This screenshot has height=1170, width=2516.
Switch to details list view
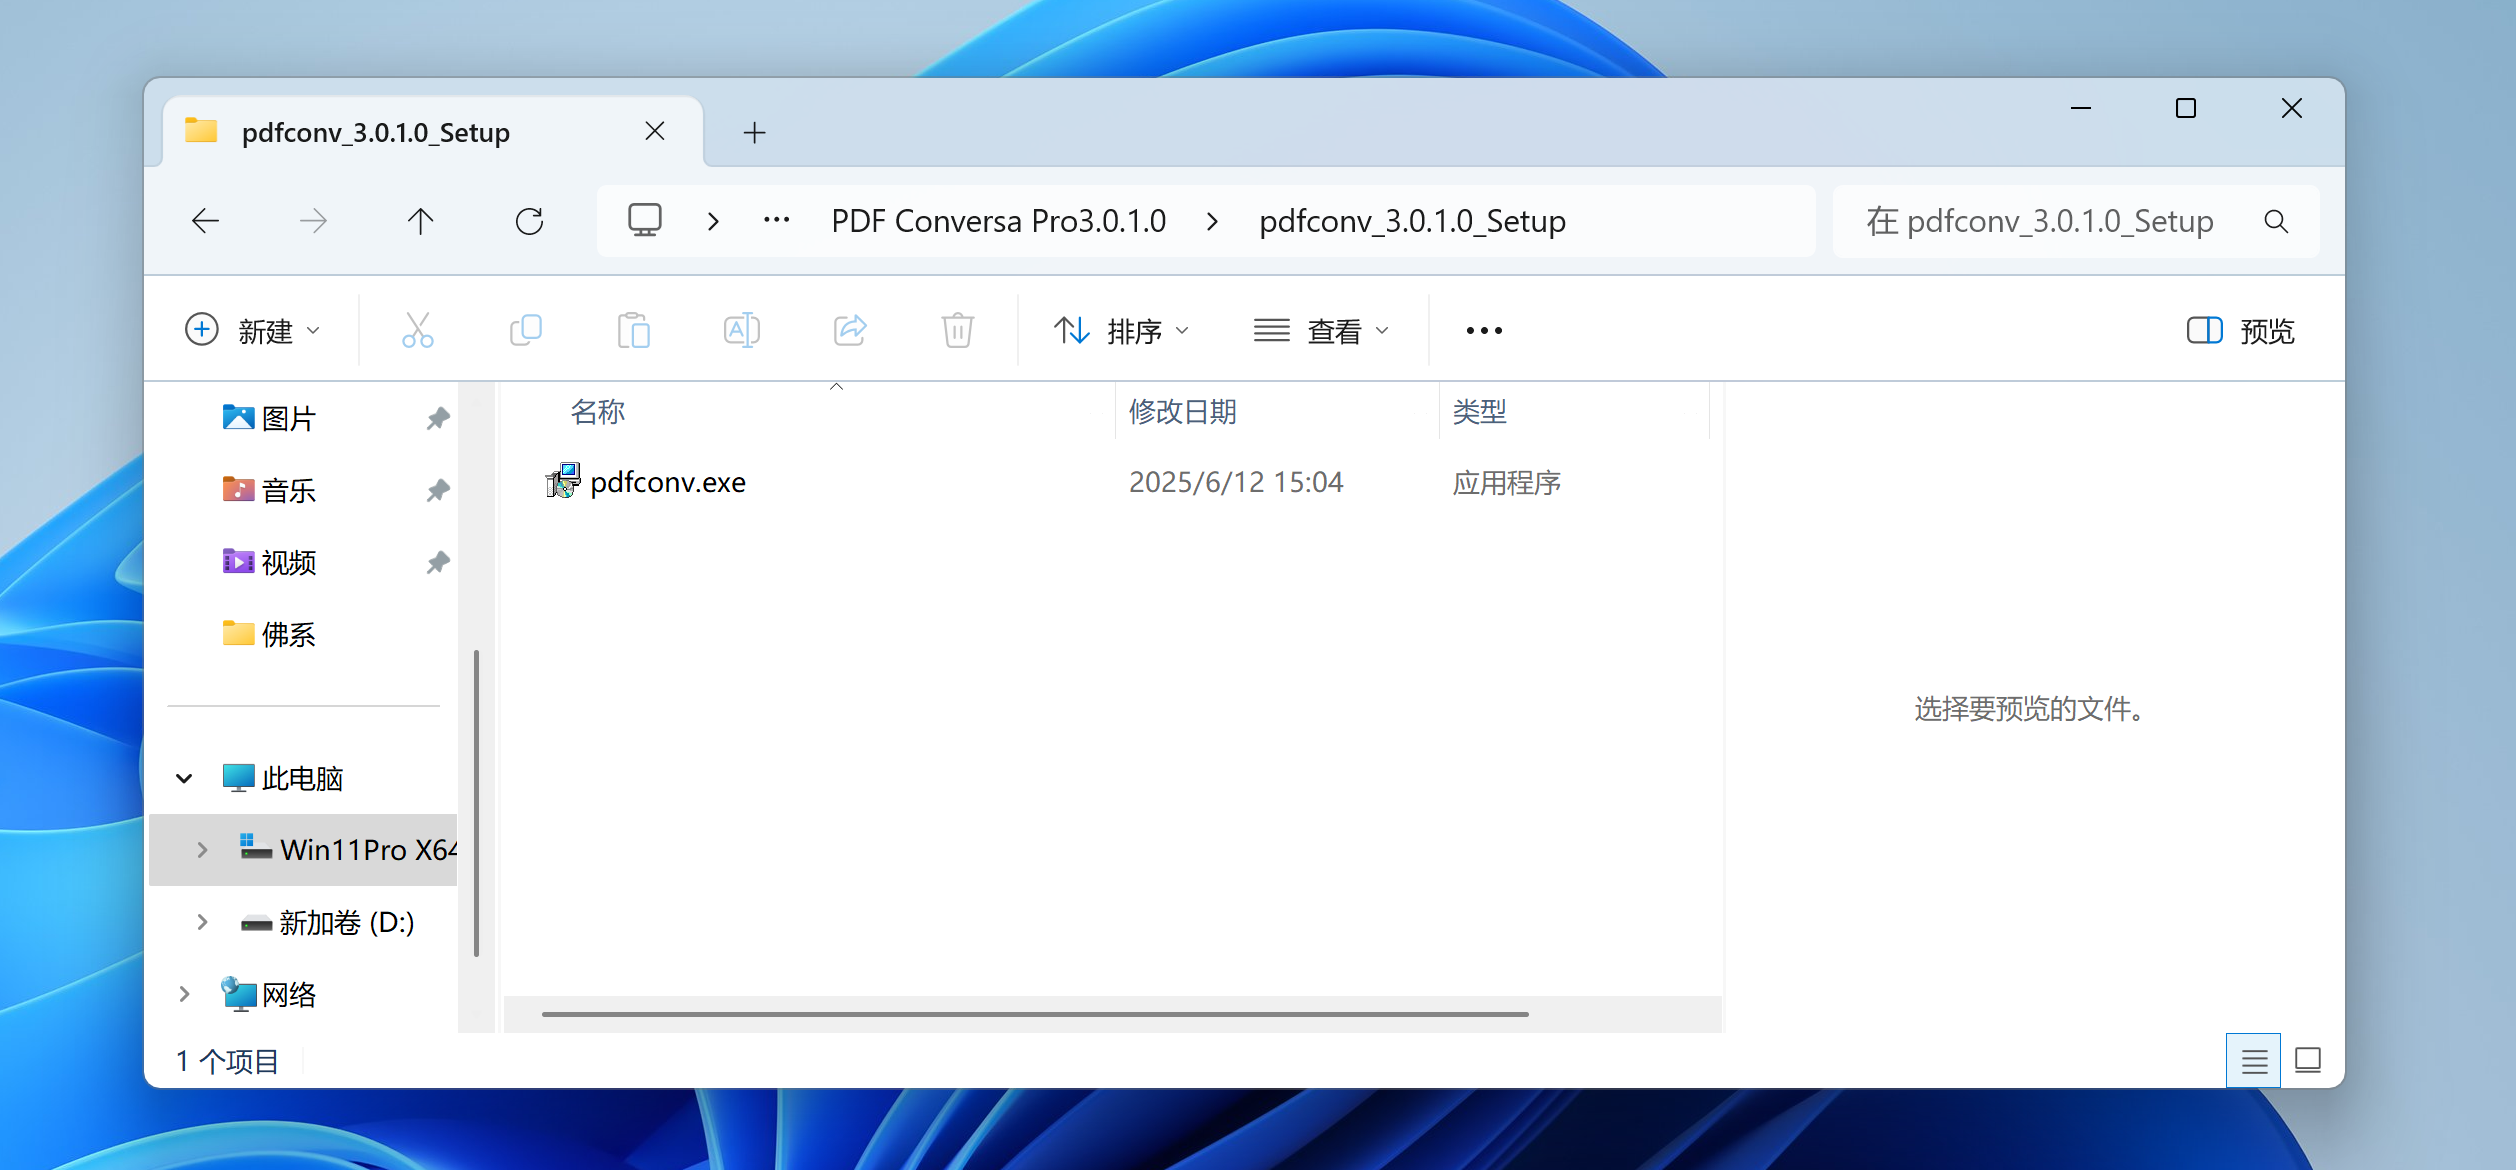coord(2253,1061)
